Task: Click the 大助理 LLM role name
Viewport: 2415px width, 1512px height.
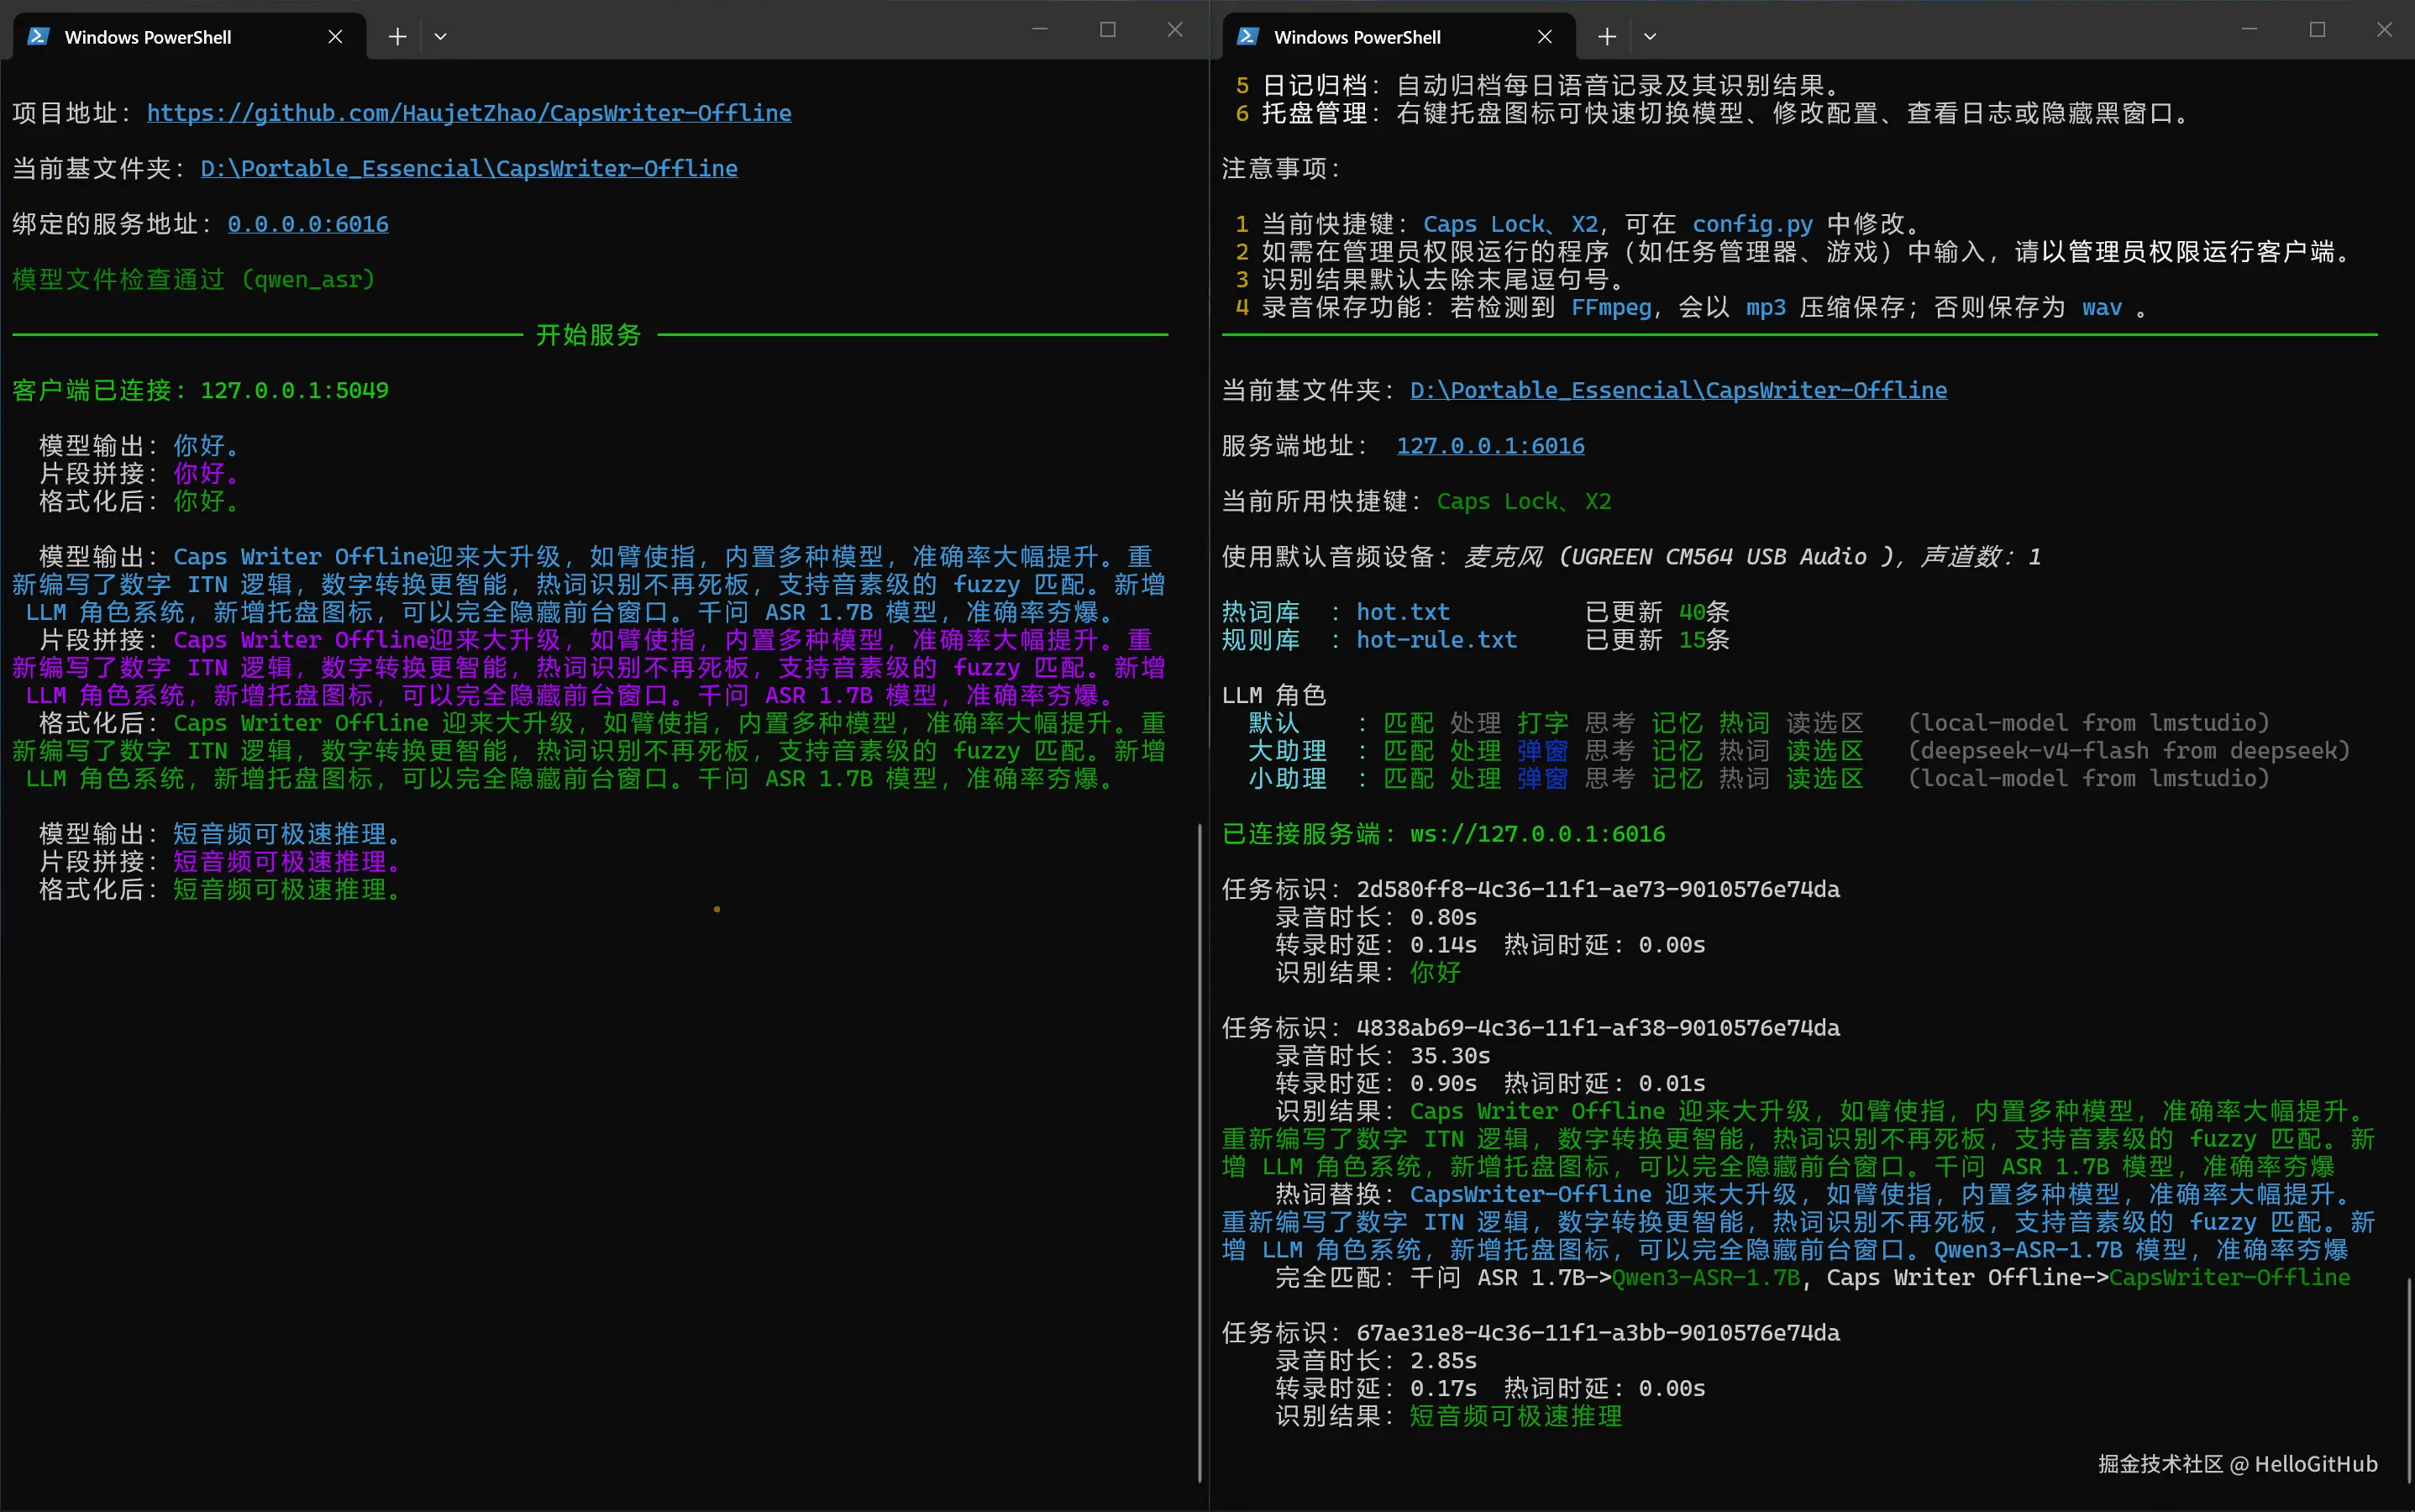Action: pyautogui.click(x=1287, y=751)
